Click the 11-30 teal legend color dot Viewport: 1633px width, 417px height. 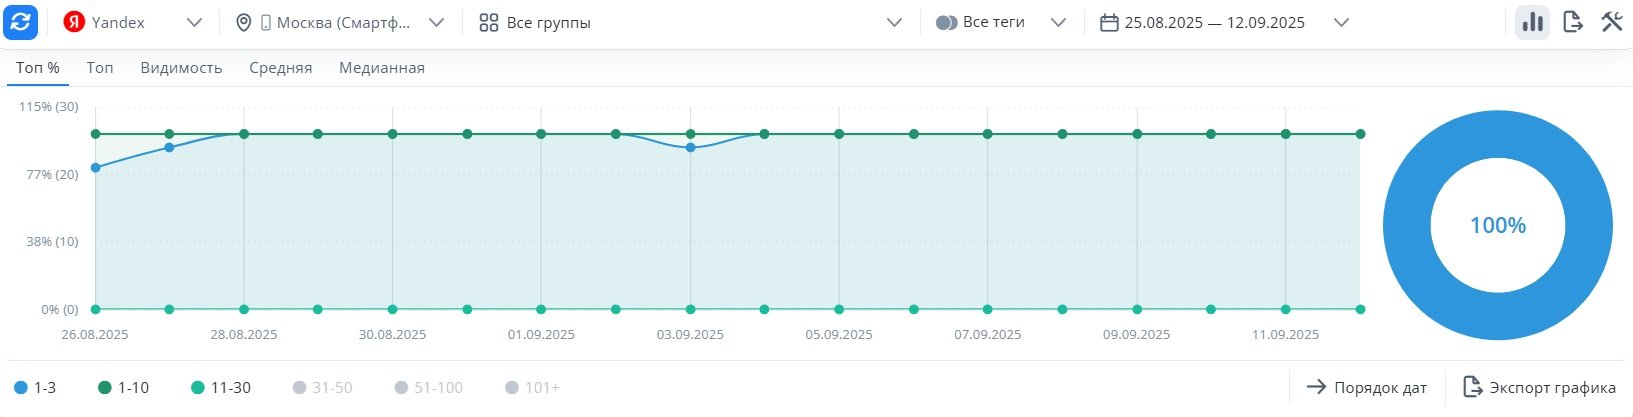pos(197,388)
